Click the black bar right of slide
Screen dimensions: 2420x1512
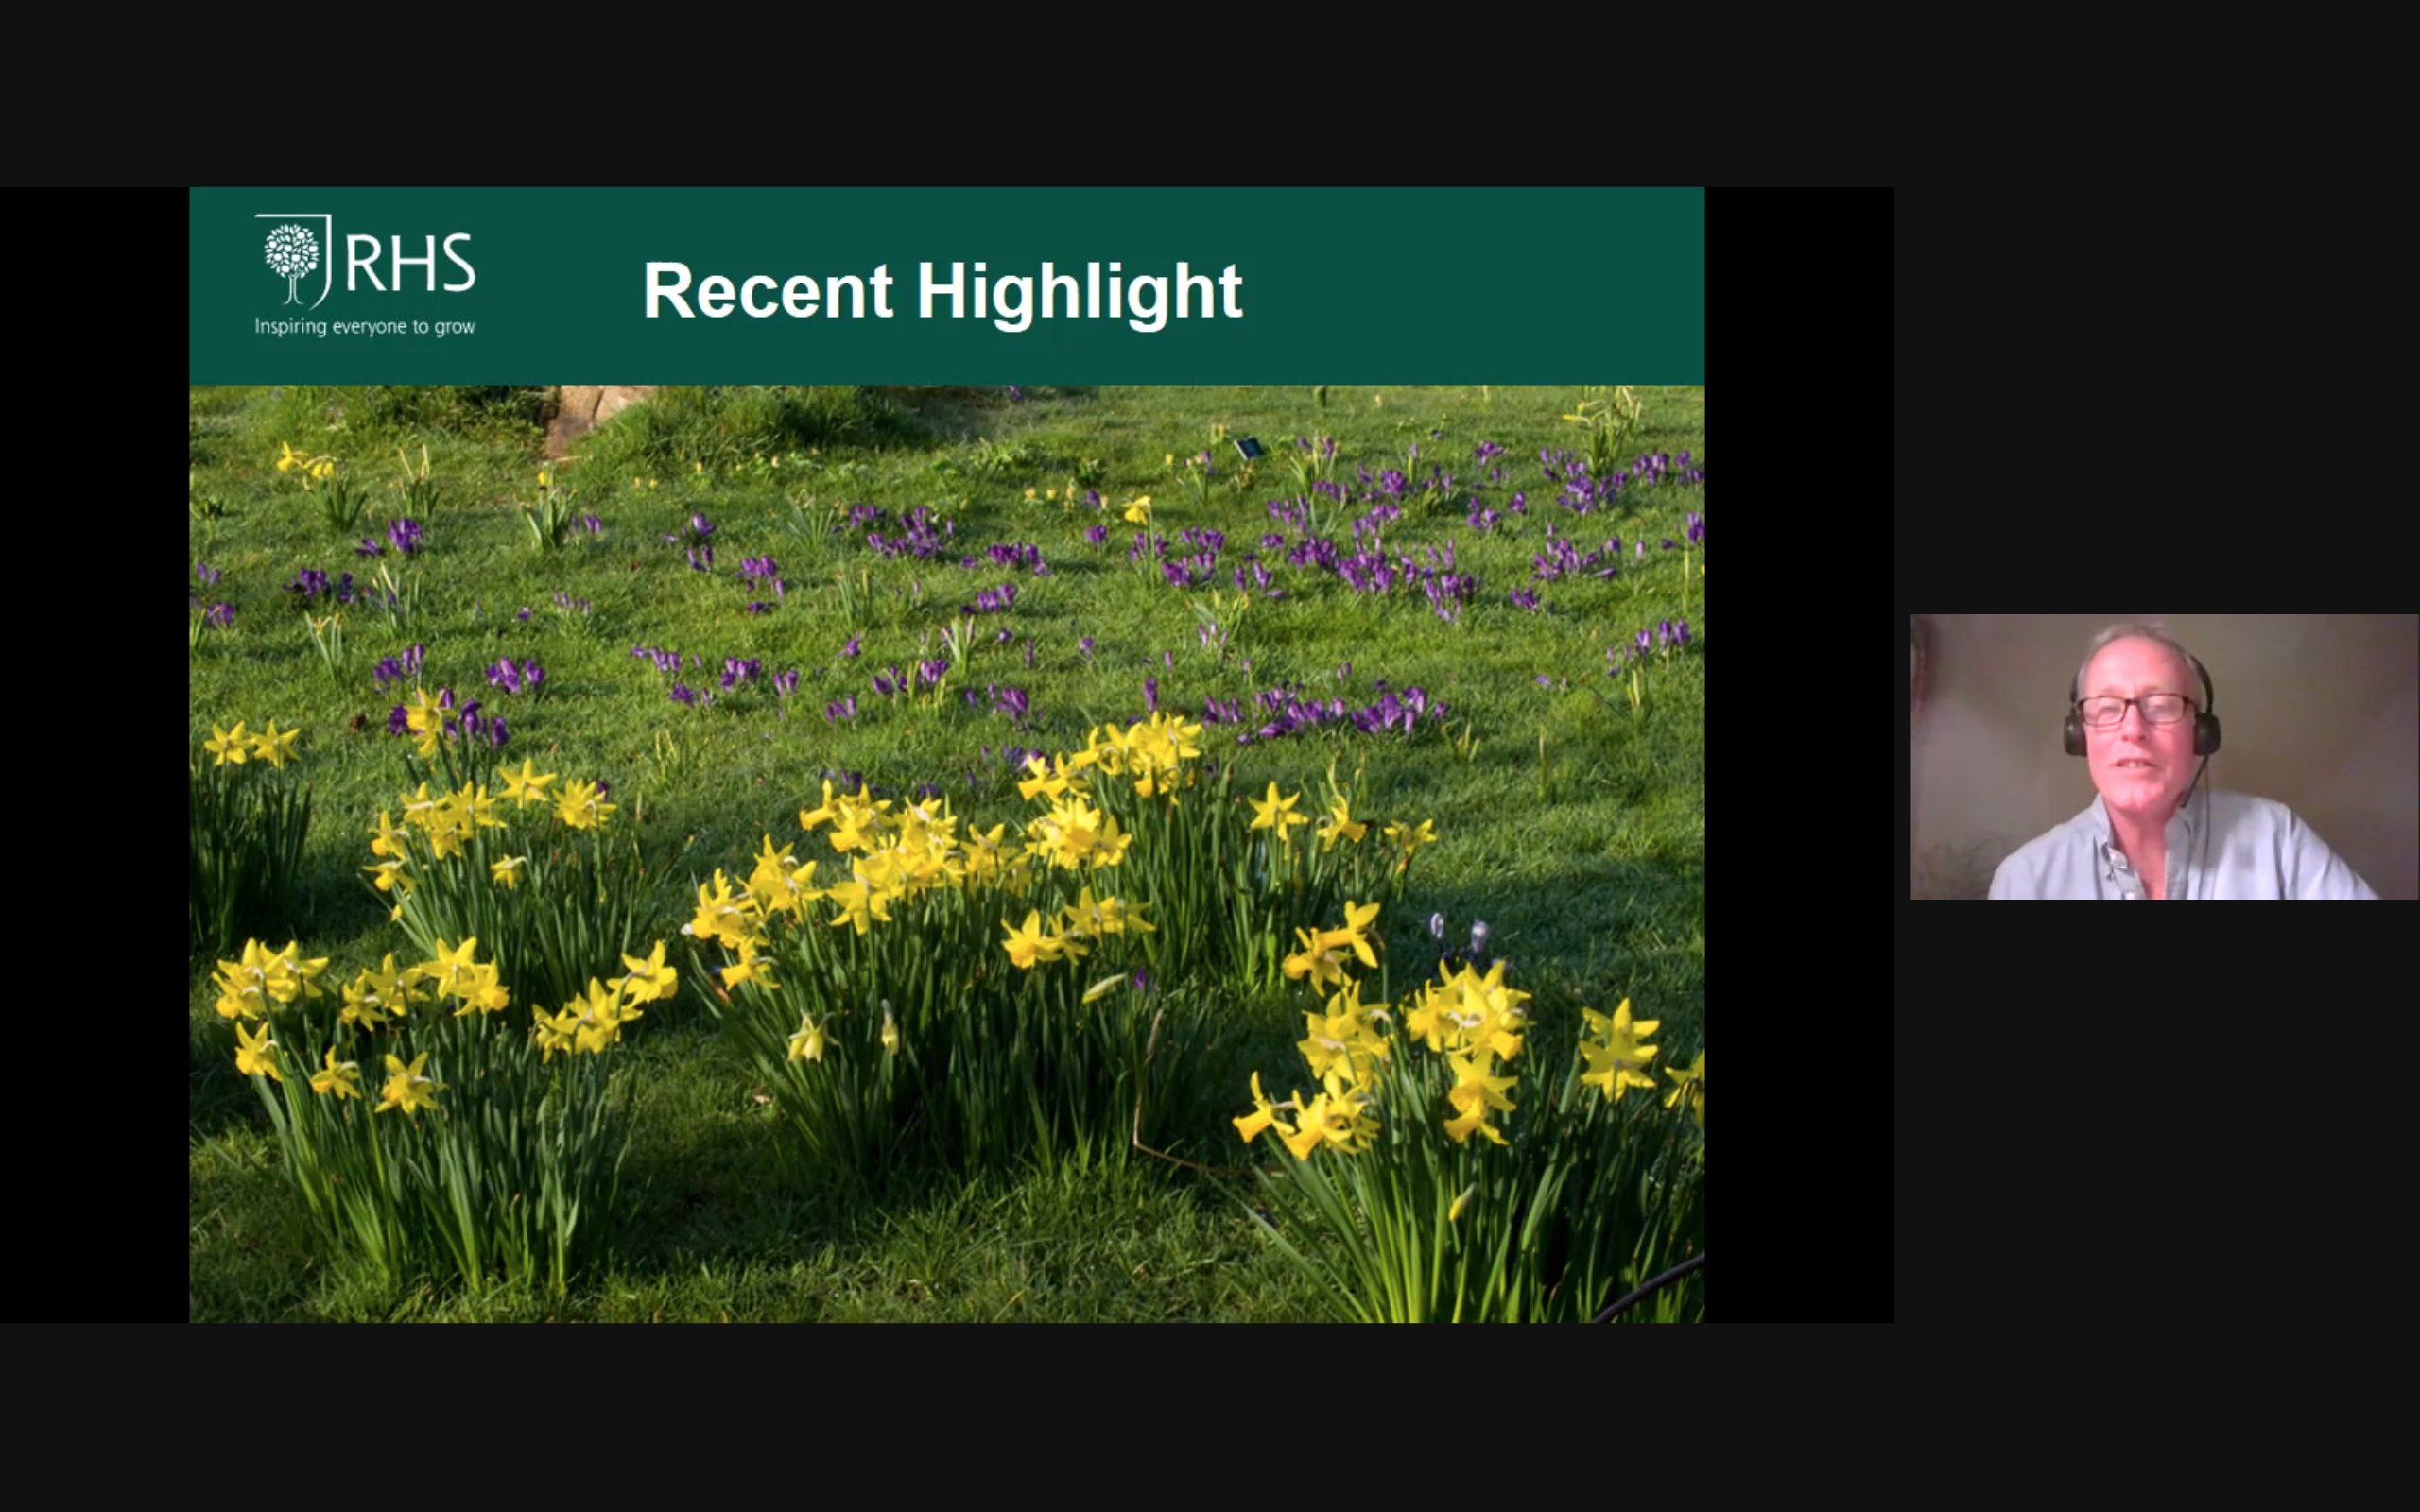pos(1798,755)
